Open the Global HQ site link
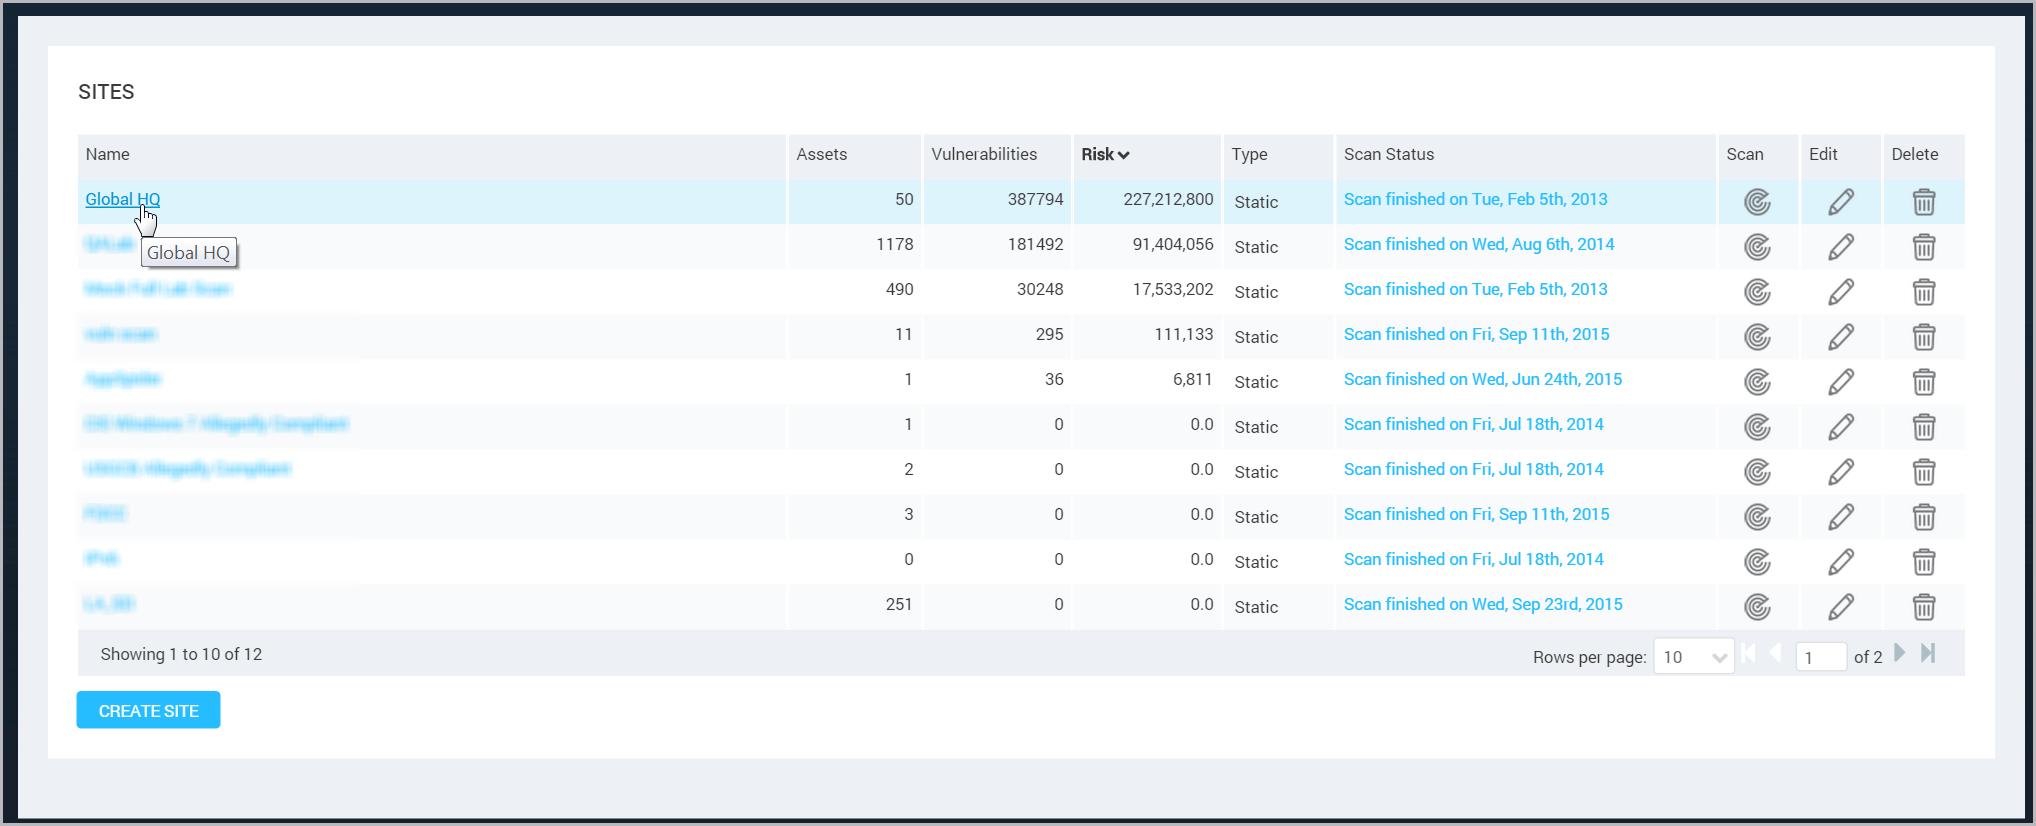The width and height of the screenshot is (2036, 826). (122, 199)
